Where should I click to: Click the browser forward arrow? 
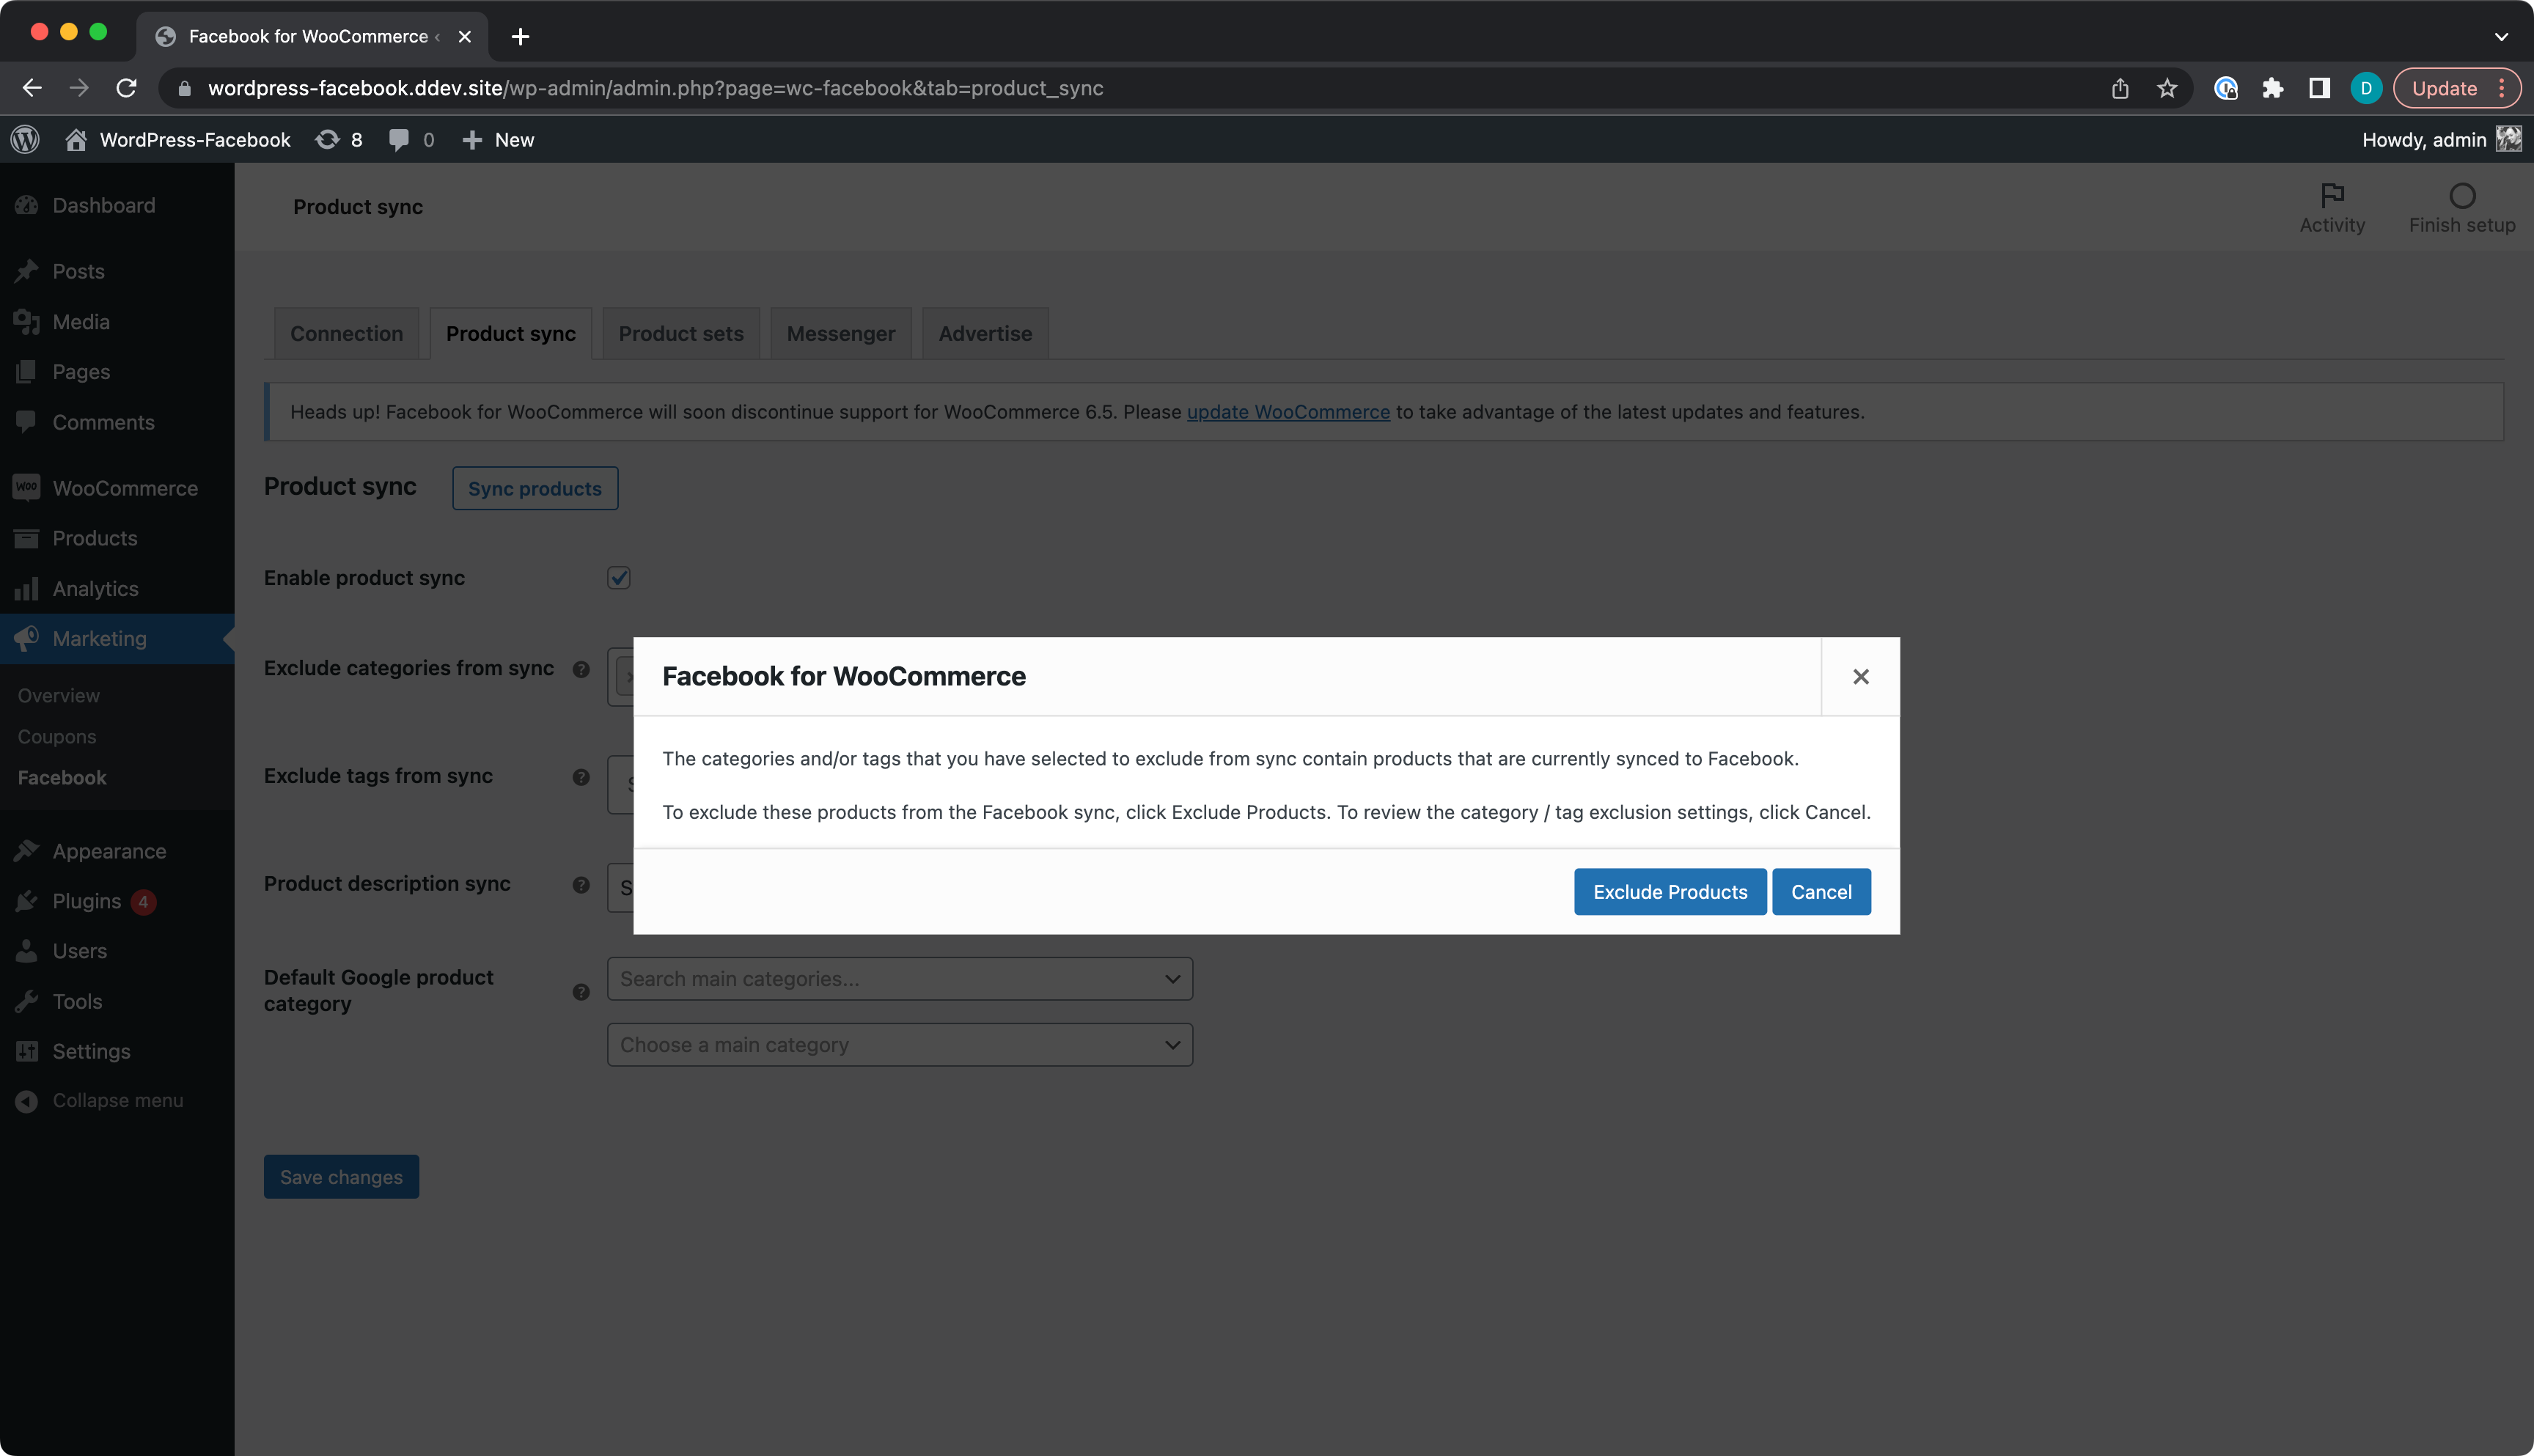[x=79, y=88]
